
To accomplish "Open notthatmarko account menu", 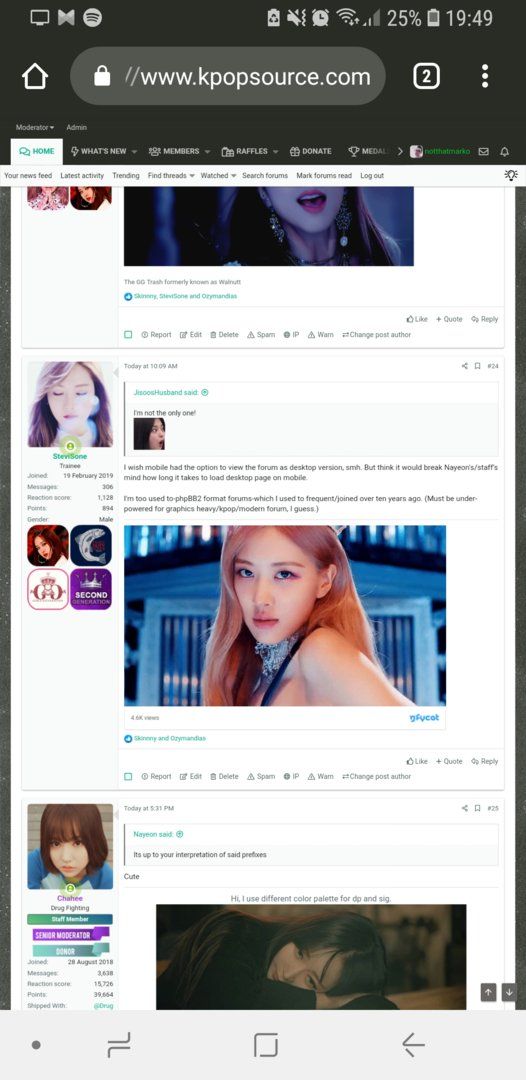I will point(440,152).
